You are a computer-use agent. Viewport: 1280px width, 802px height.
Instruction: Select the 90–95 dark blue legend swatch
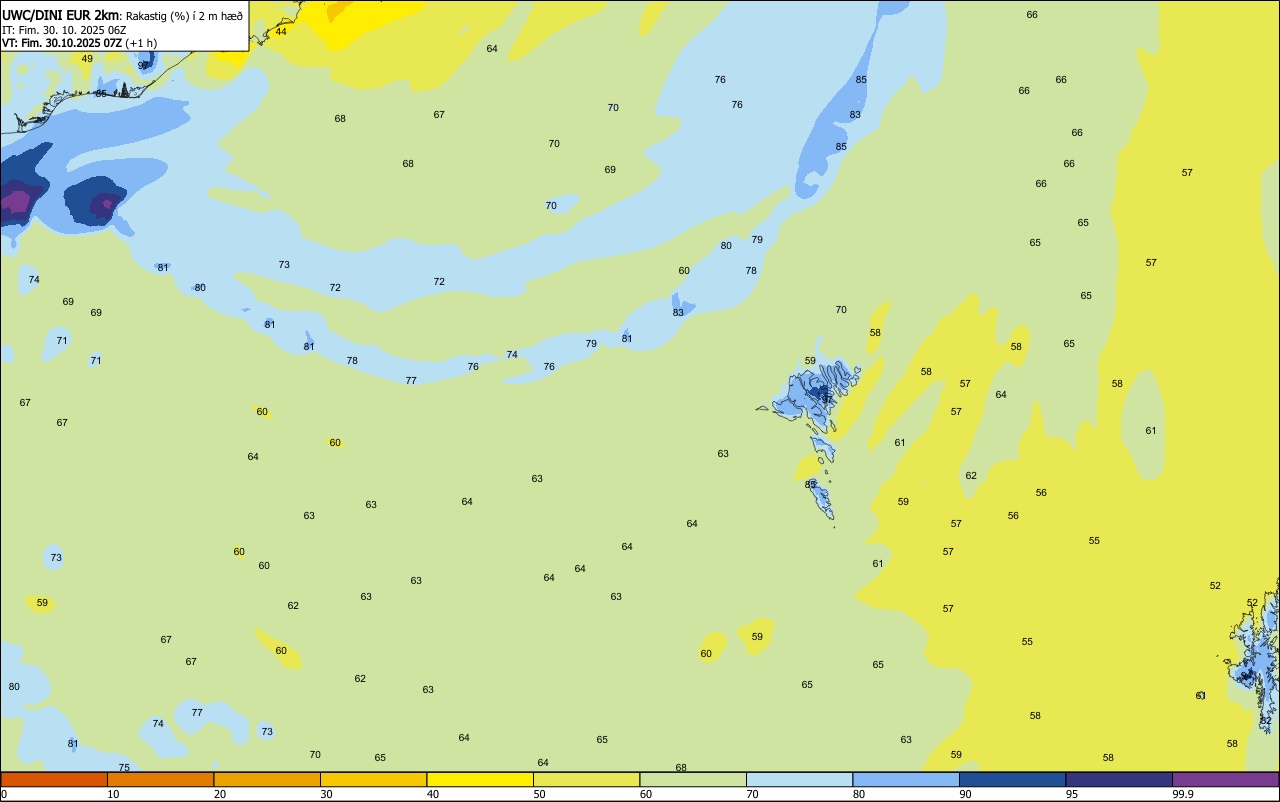click(x=1012, y=779)
